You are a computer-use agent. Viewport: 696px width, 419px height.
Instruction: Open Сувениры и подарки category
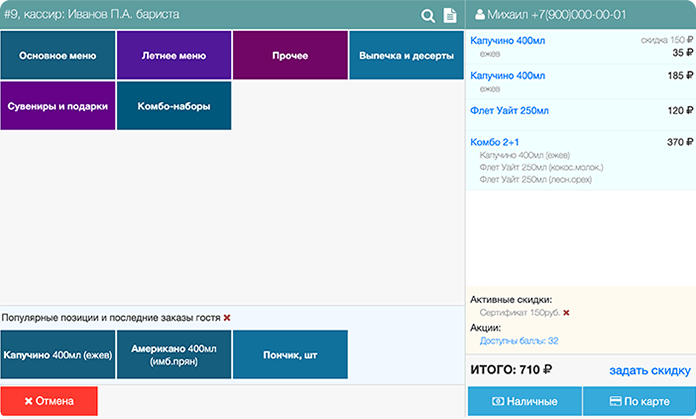[x=58, y=105]
